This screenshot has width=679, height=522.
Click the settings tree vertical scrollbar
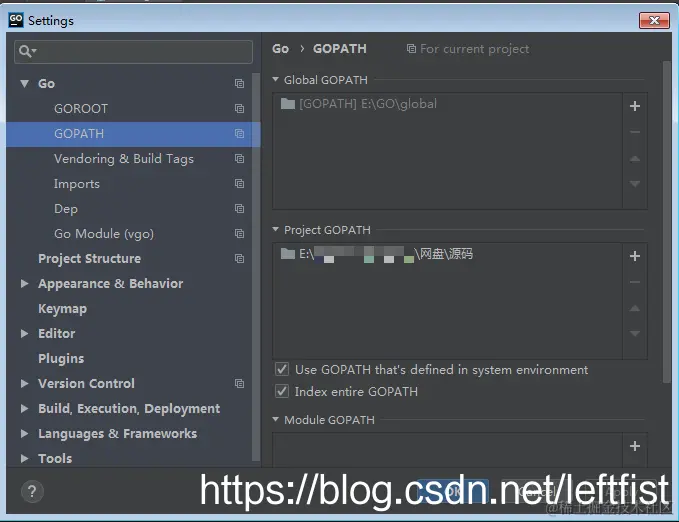click(256, 266)
